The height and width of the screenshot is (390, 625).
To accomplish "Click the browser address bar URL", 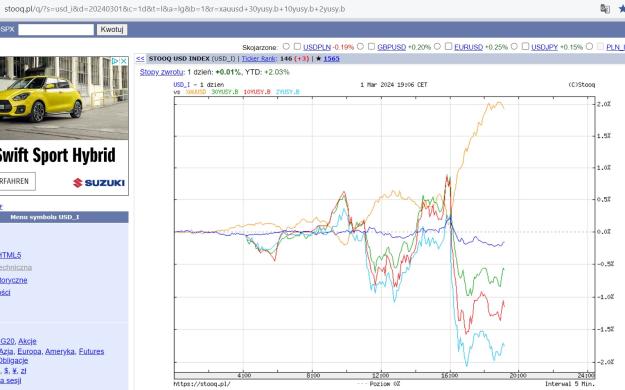I will [175, 9].
